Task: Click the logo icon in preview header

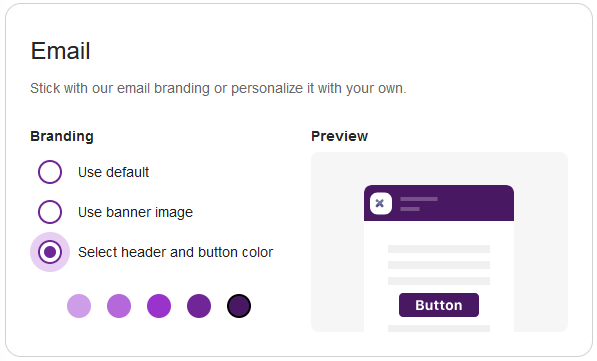Action: pos(380,203)
